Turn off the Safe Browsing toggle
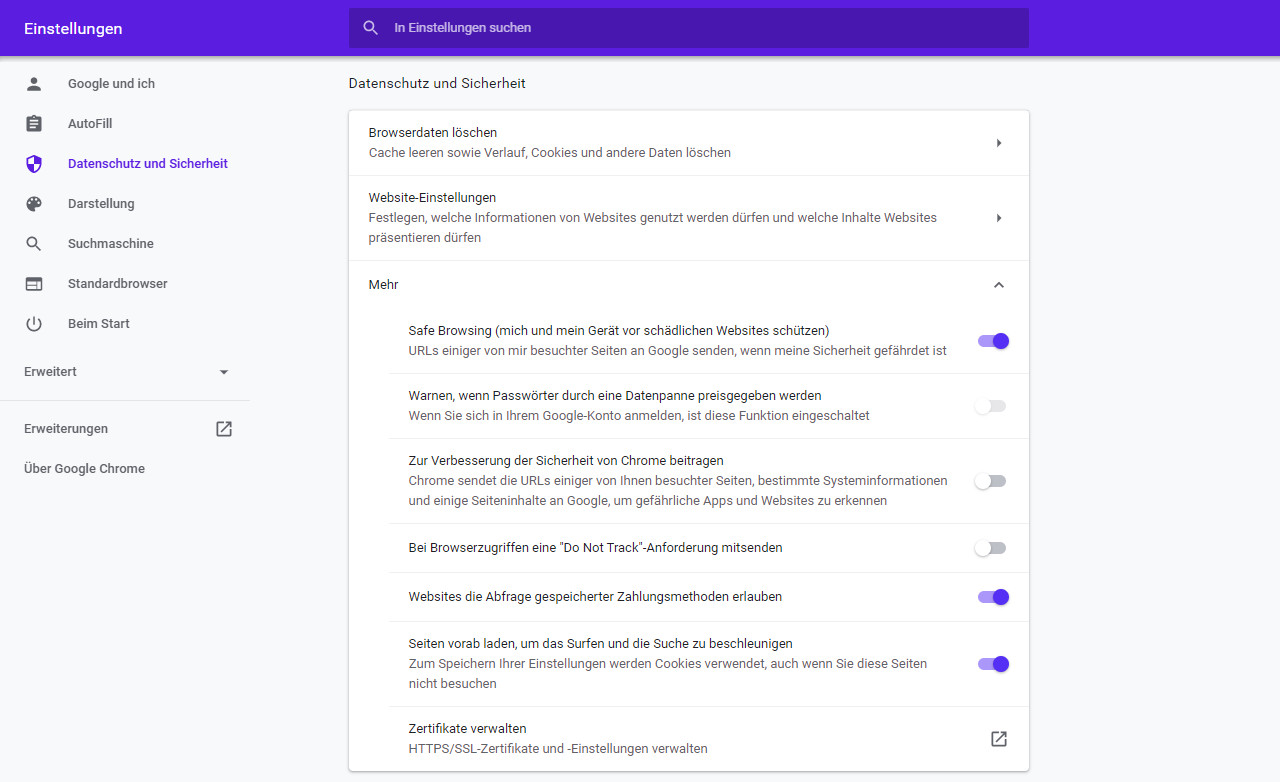Image resolution: width=1280 pixels, height=782 pixels. tap(992, 341)
